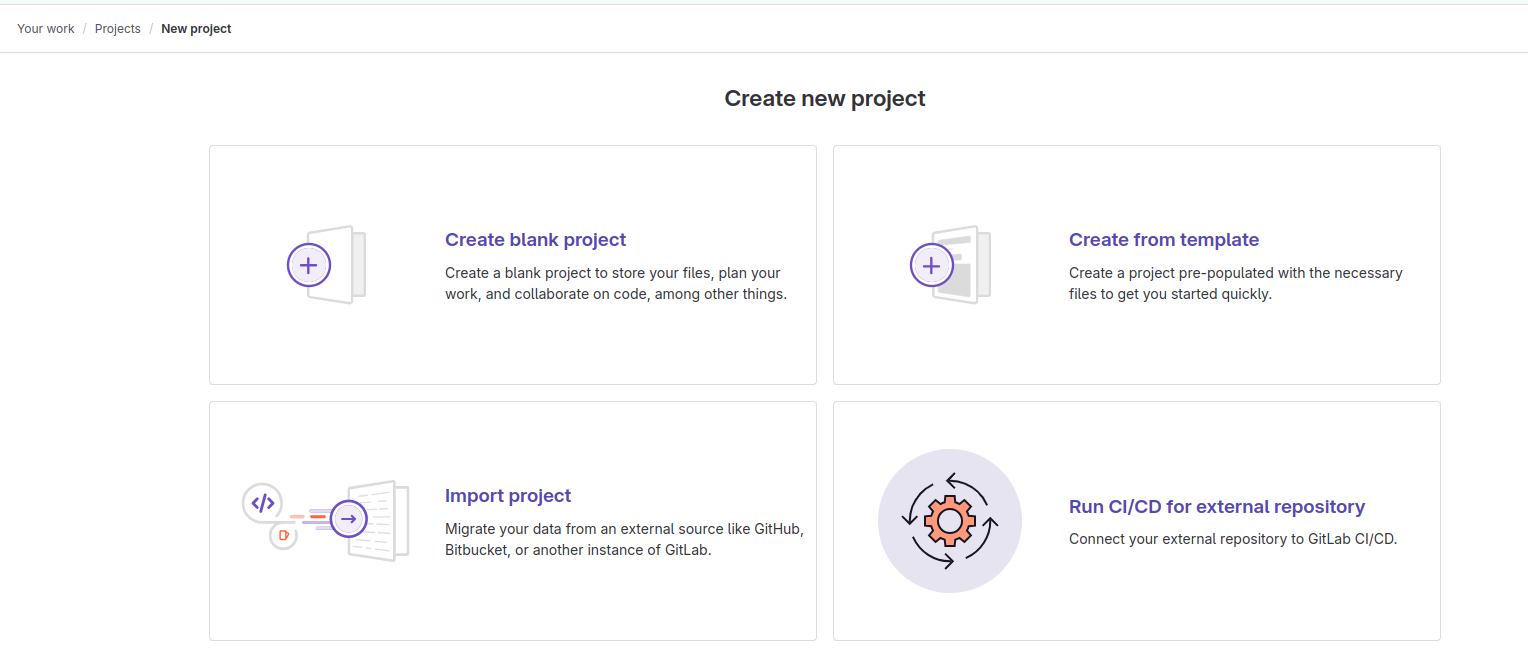Click the New project breadcrumb item
Viewport: 1528px width, 660px height.
[x=196, y=29]
